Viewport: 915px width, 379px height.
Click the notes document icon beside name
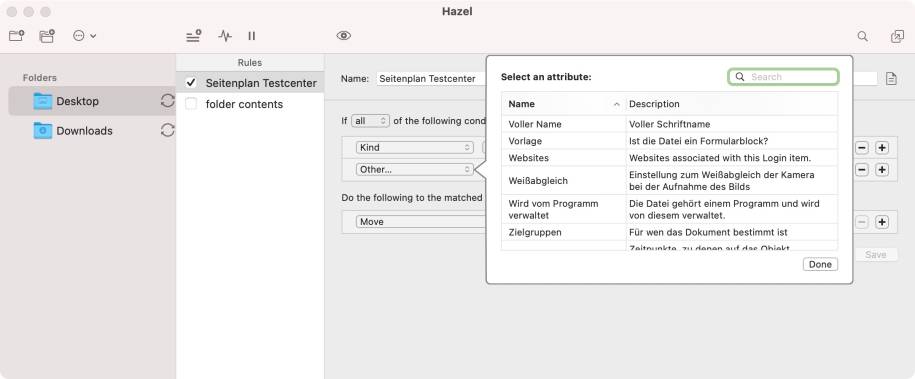891,78
